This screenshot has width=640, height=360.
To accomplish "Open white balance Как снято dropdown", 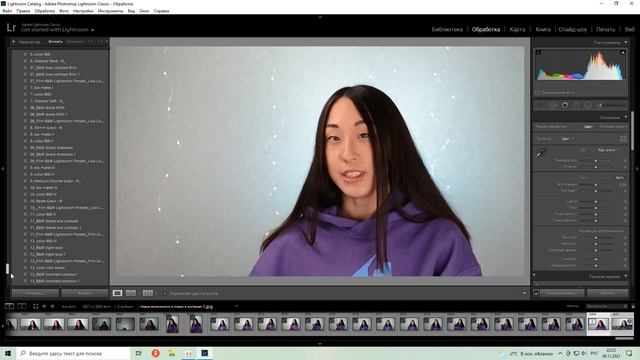I will [x=608, y=150].
